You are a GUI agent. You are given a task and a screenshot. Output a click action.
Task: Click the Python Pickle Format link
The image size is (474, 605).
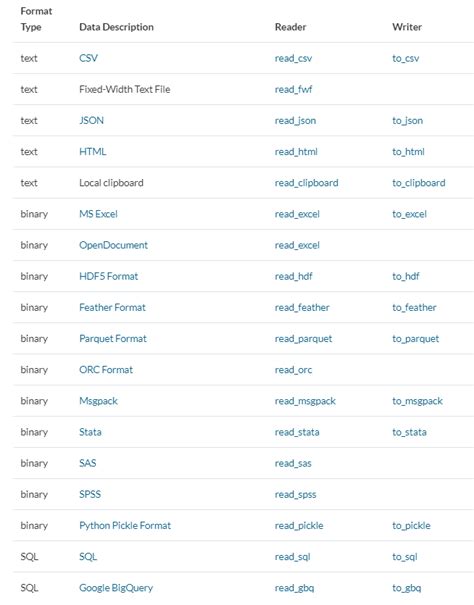(125, 526)
